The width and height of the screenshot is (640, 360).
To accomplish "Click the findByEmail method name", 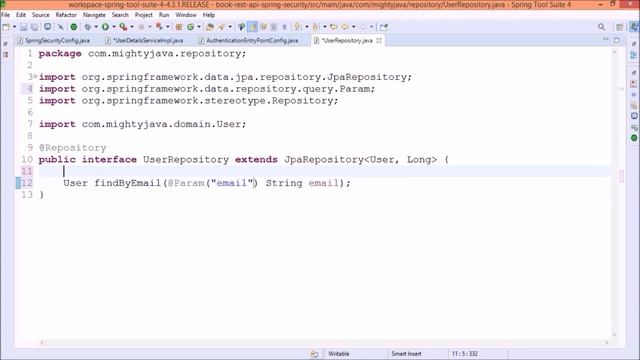I will click(x=128, y=183).
